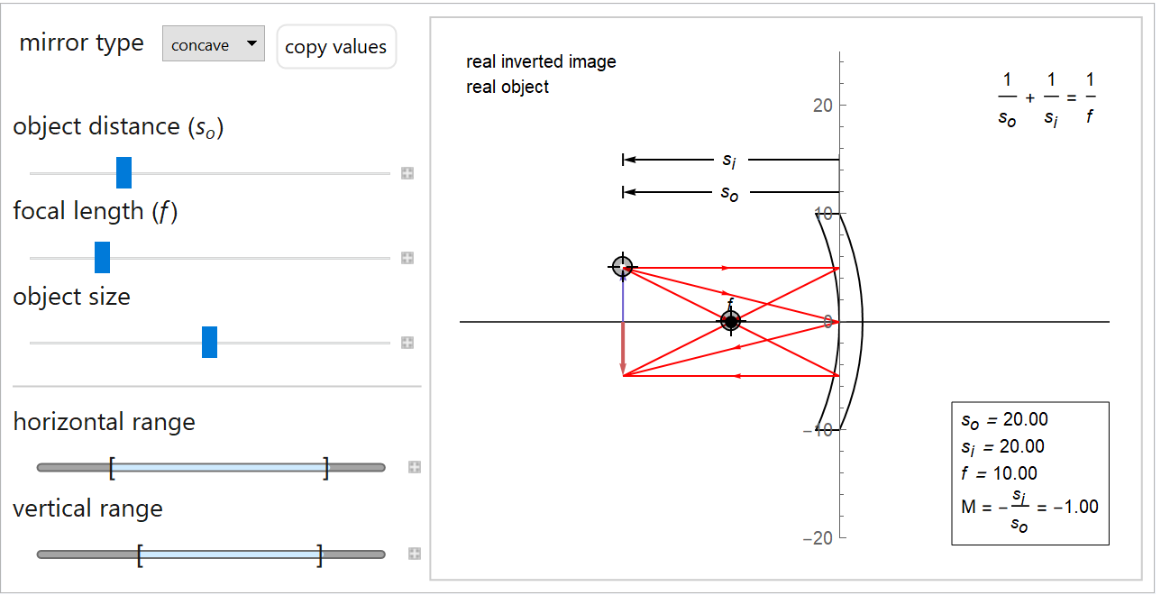
Task: Click right bracket of horizontal range
Action: point(326,467)
